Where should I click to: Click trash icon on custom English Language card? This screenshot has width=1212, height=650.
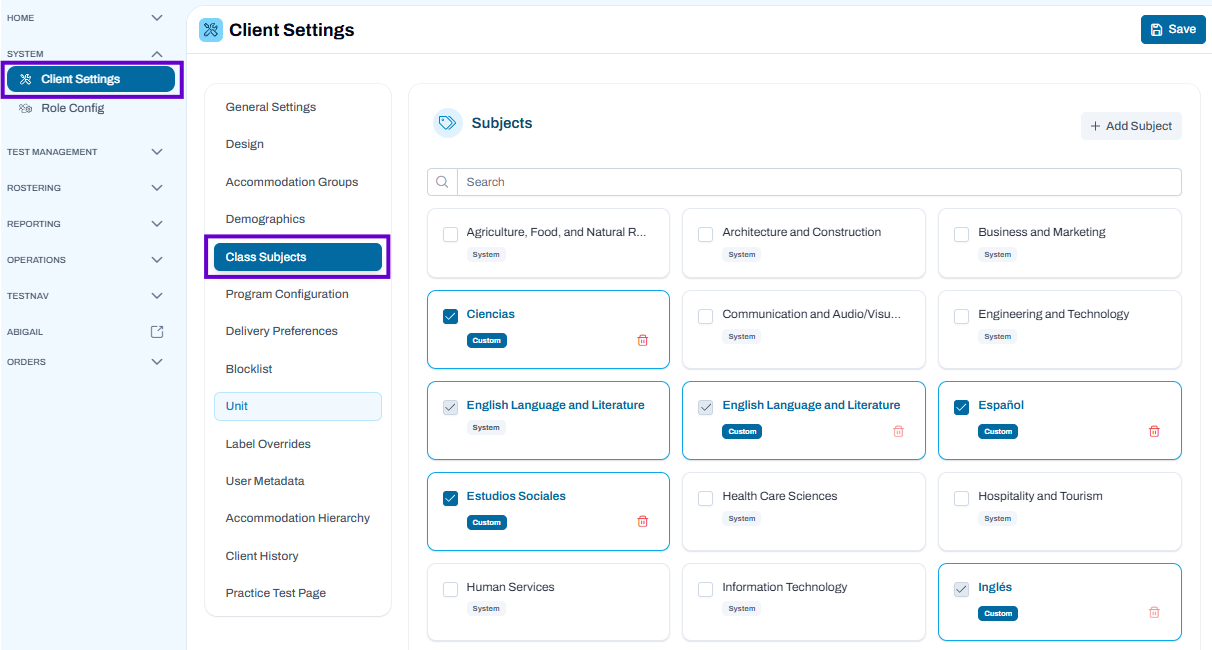tap(898, 431)
